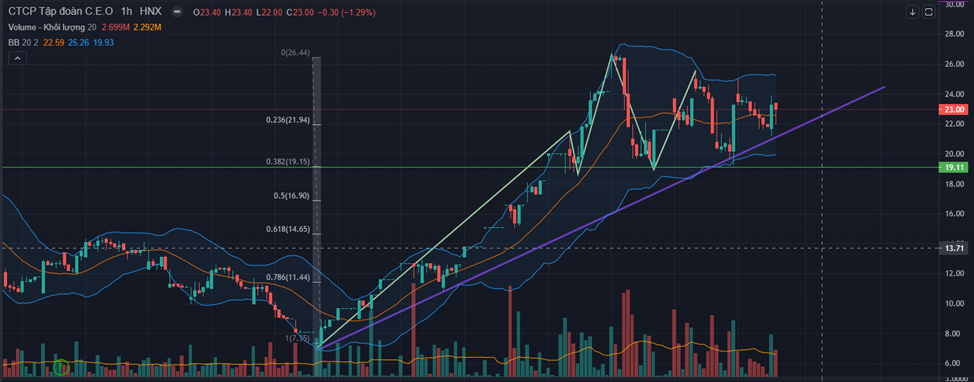The width and height of the screenshot is (974, 382).
Task: Click the open value O23.40
Action: (208, 12)
